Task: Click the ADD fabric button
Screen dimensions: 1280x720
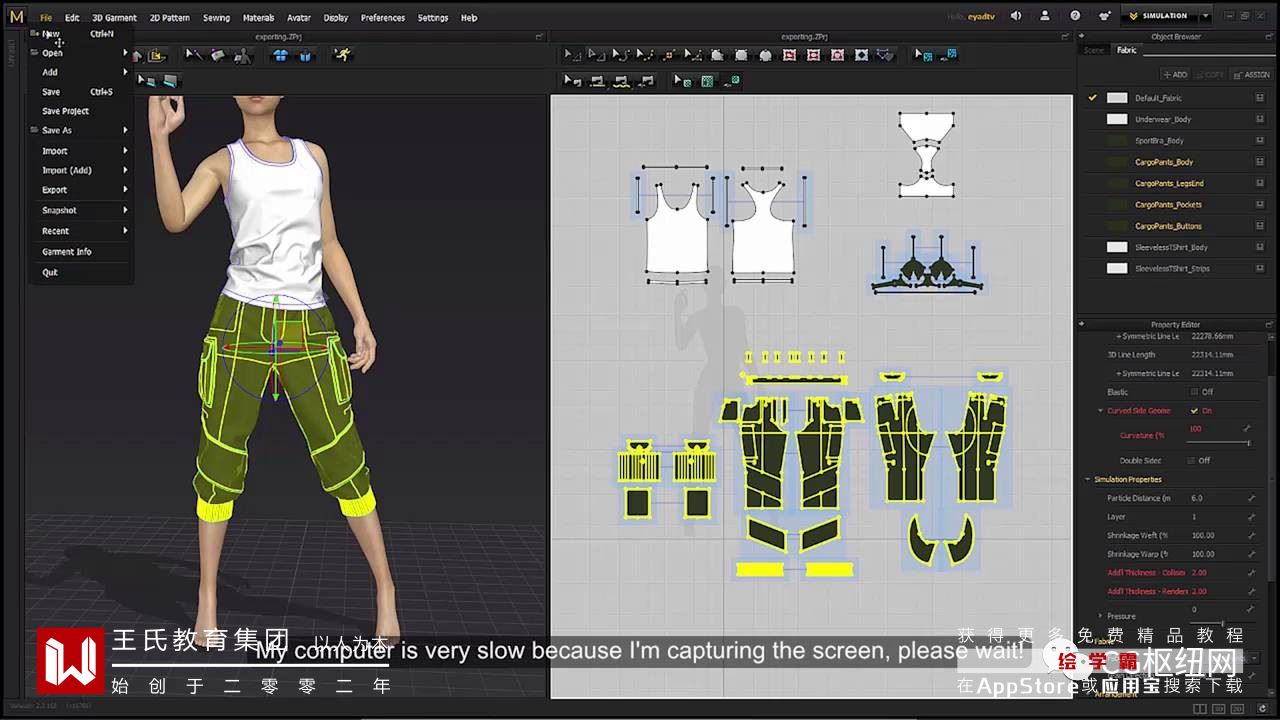Action: [1175, 75]
